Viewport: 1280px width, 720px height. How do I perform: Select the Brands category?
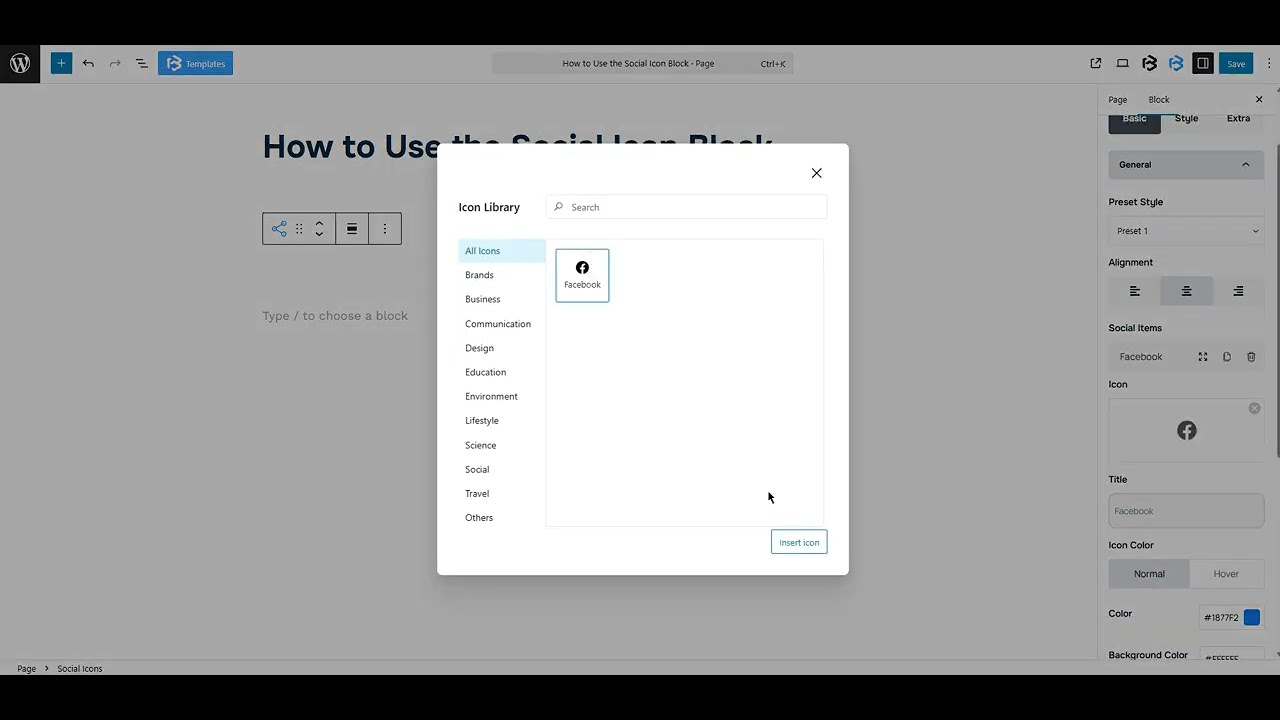(479, 274)
